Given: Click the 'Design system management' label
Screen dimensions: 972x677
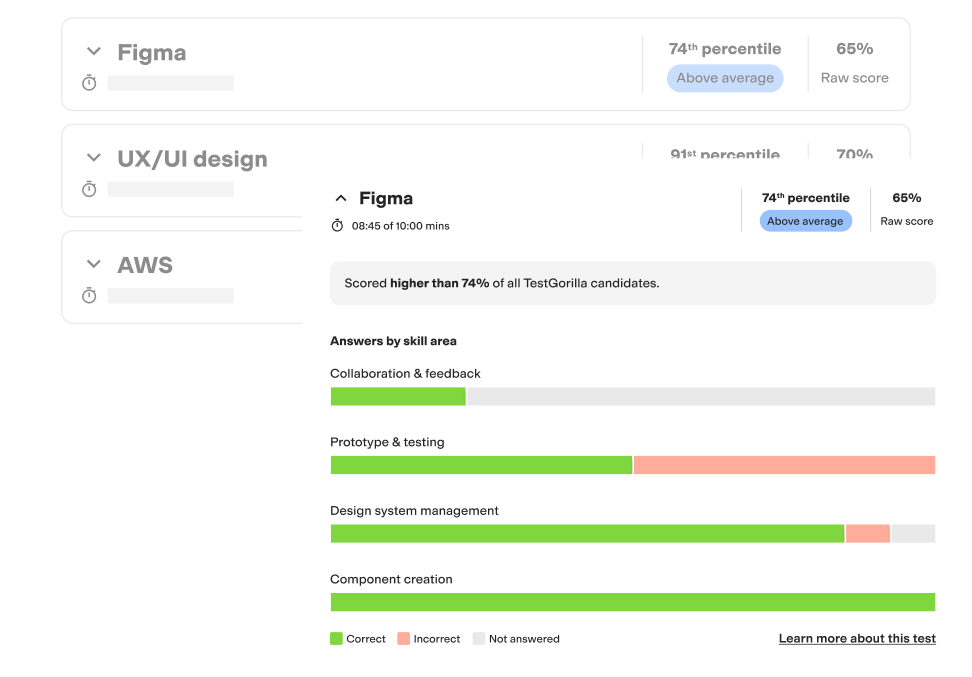Looking at the screenshot, I should (414, 510).
